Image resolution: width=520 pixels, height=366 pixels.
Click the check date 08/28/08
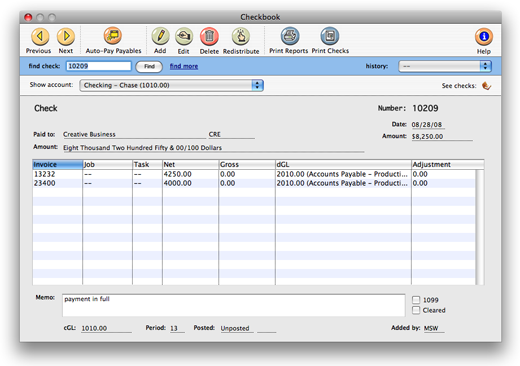427,124
